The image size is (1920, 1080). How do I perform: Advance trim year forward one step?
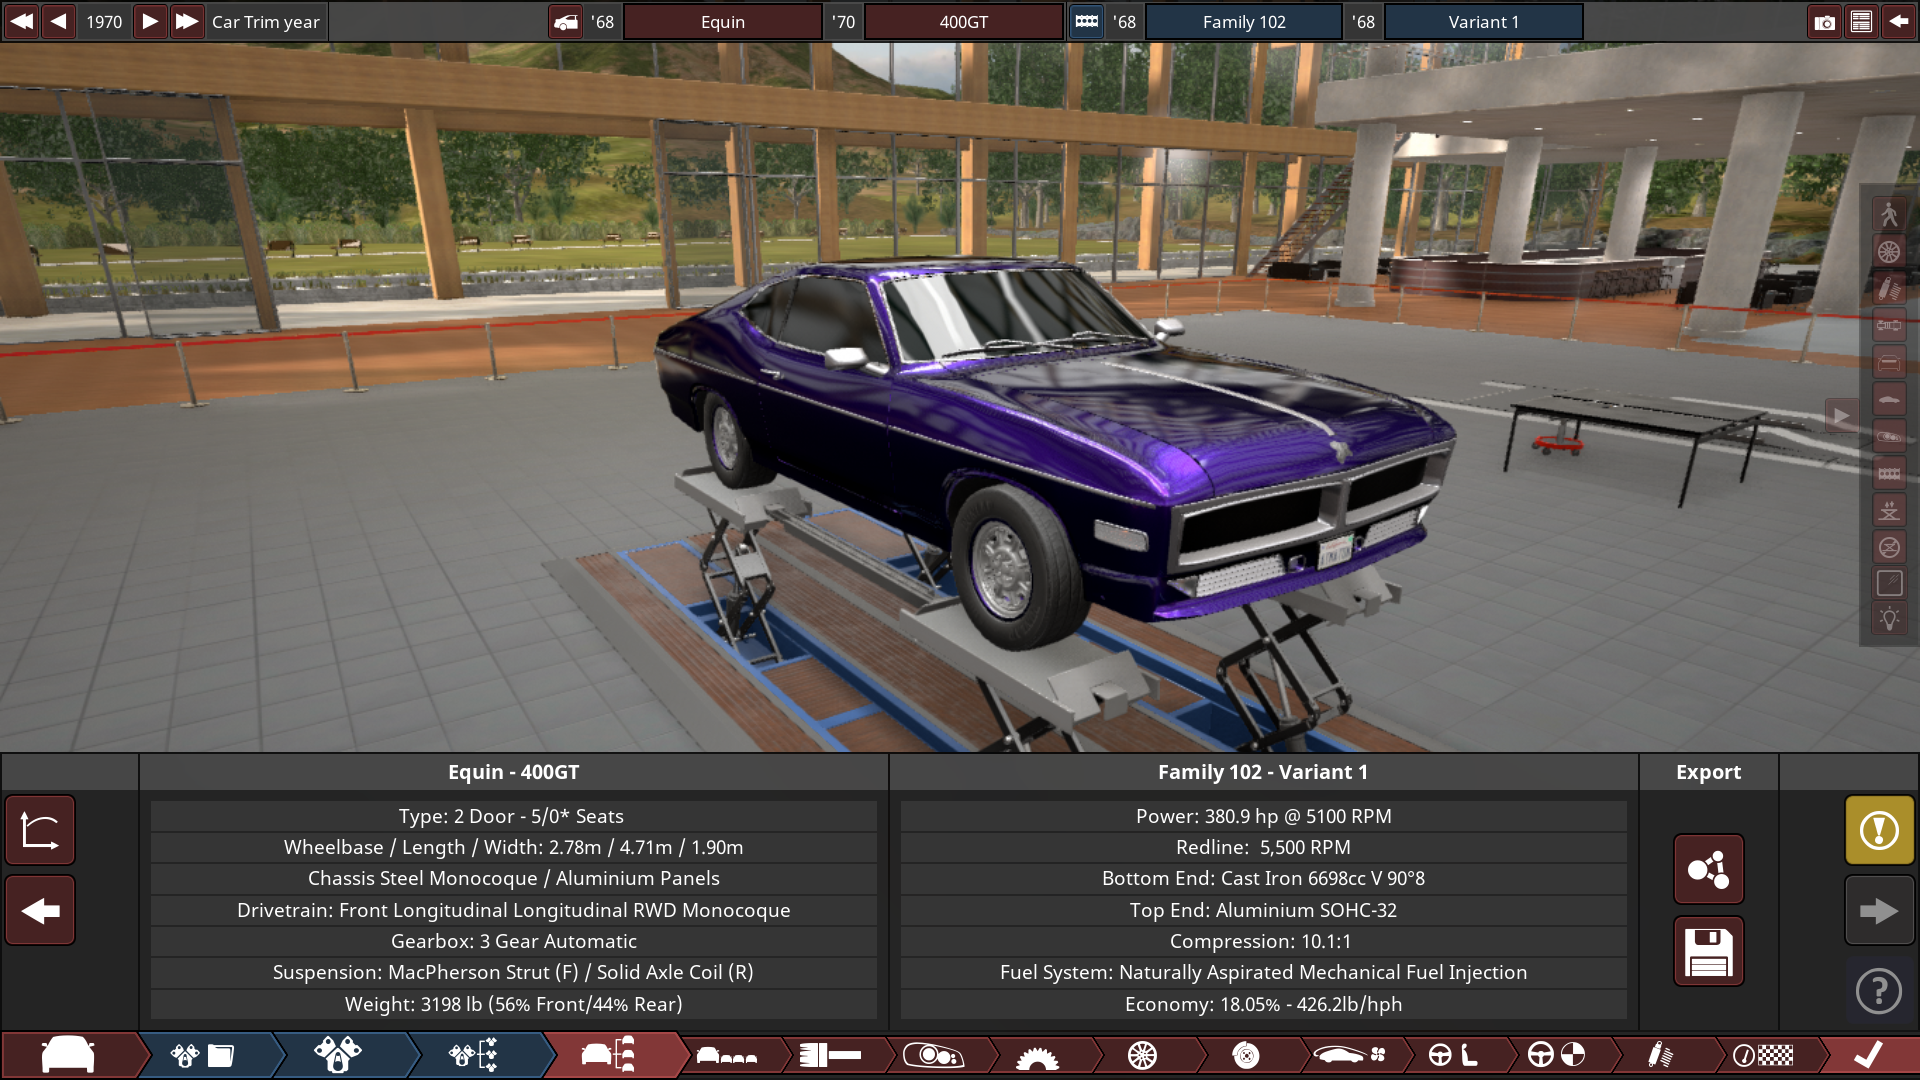(x=150, y=22)
